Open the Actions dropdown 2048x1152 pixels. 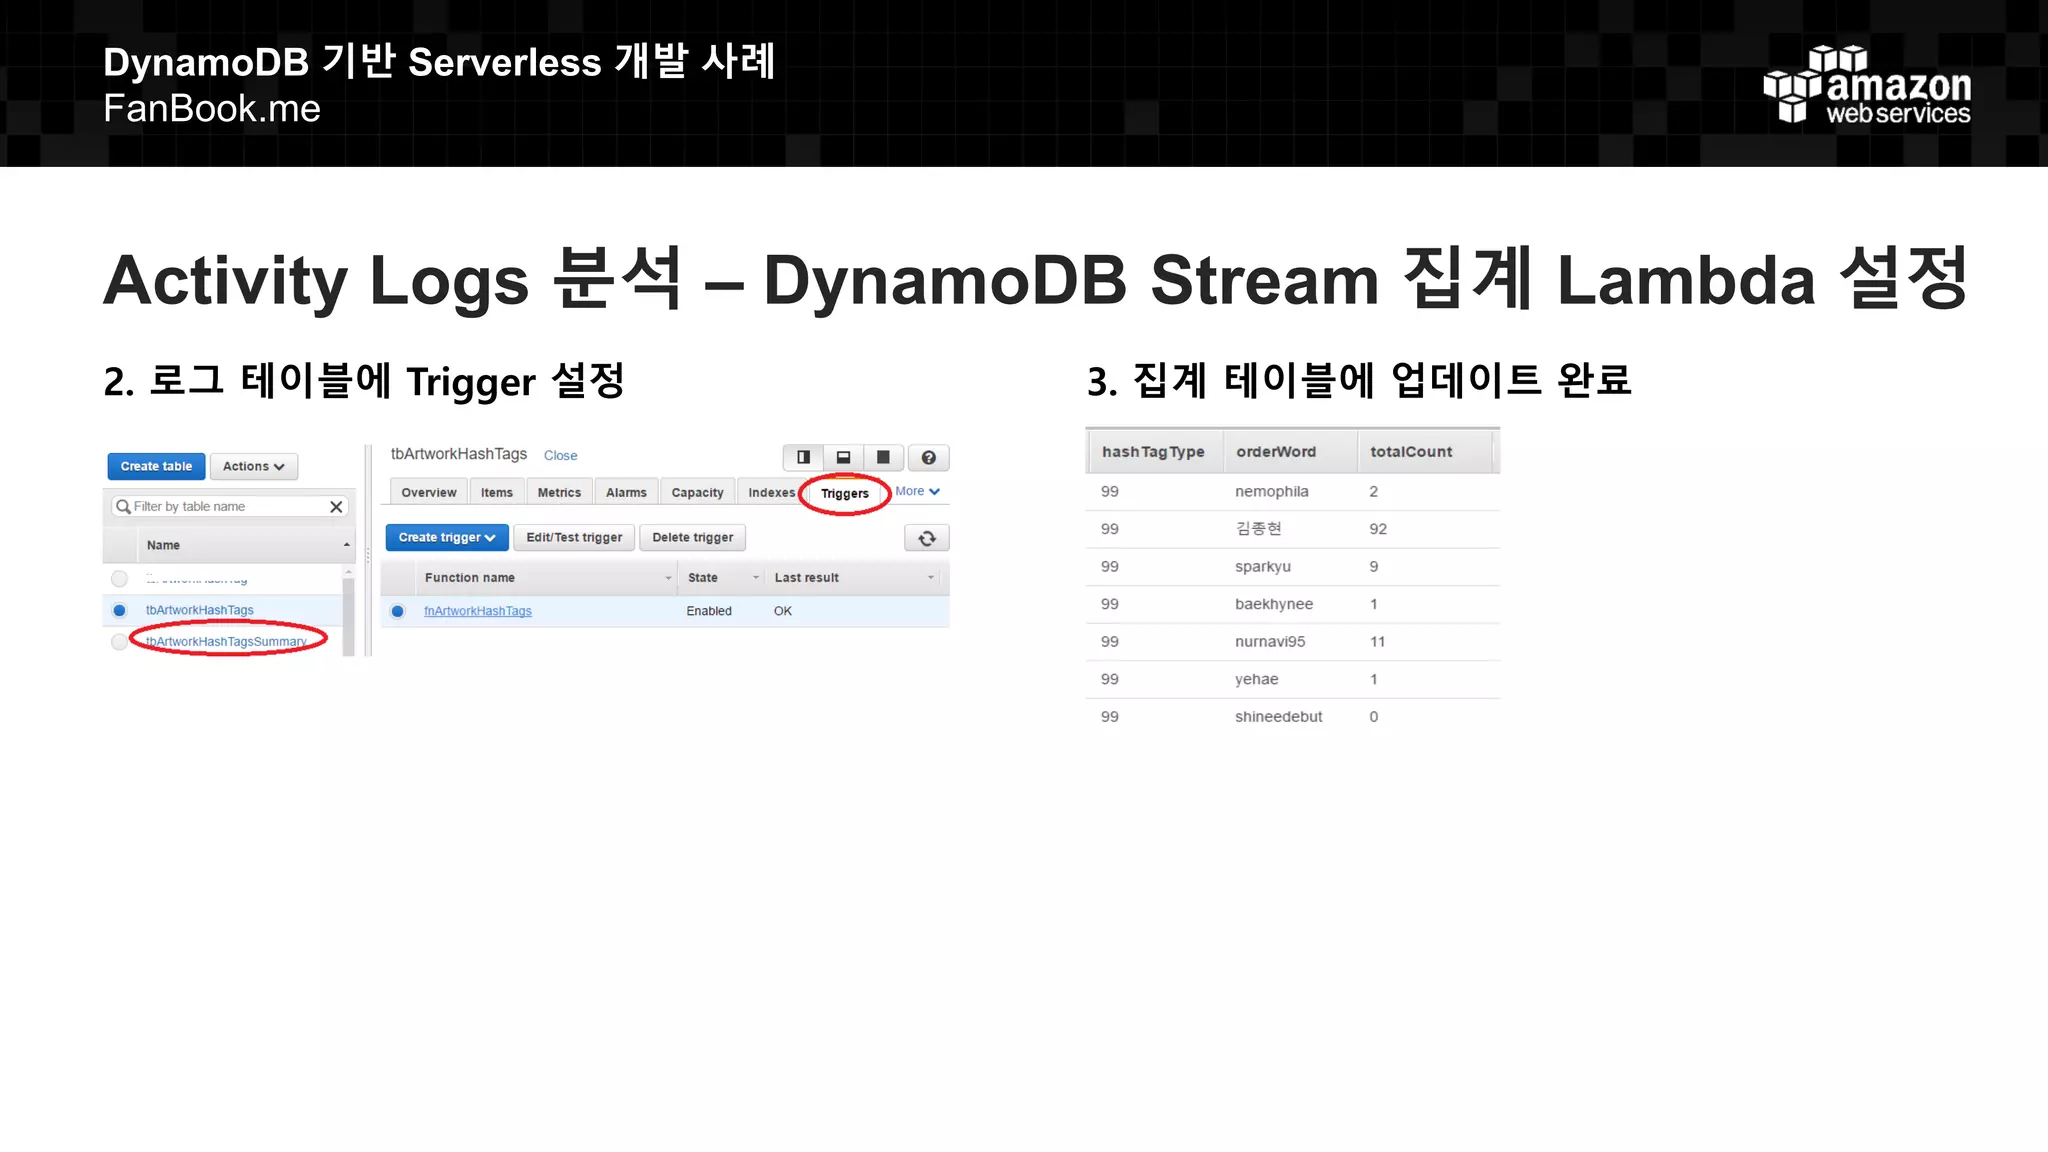pos(254,466)
